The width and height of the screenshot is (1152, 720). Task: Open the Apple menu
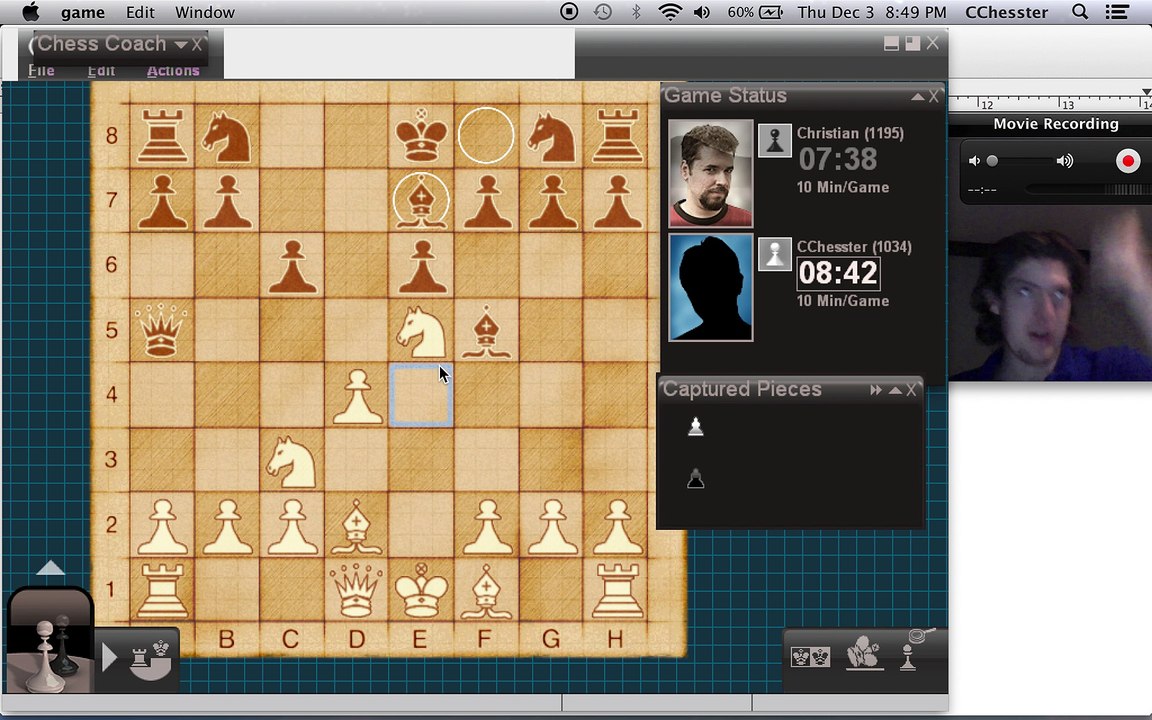pyautogui.click(x=30, y=12)
